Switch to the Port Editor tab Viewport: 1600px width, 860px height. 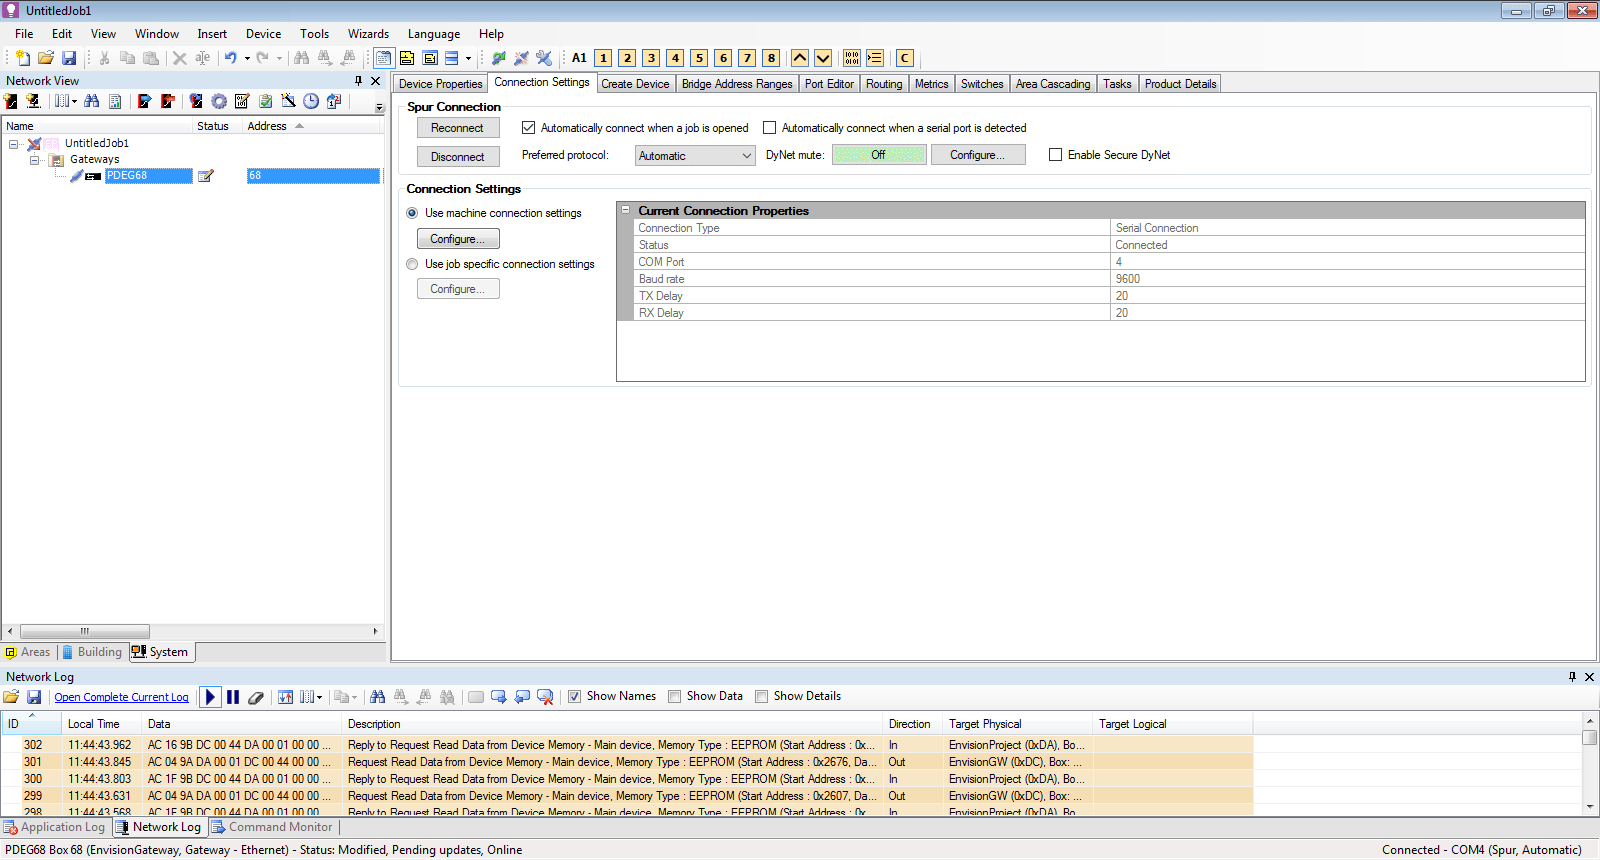(829, 84)
